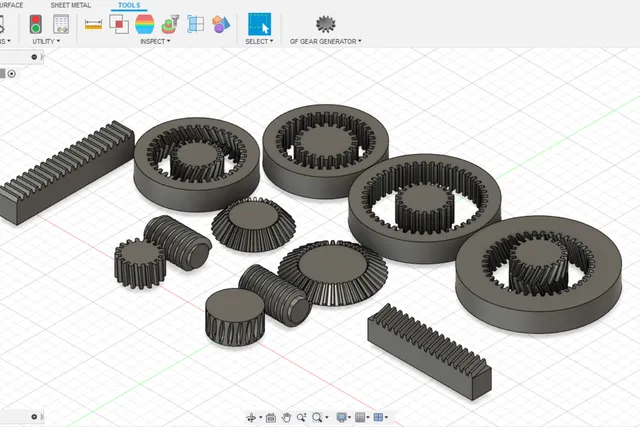
Task: Click the Fit zoom window icon
Action: coord(317,417)
